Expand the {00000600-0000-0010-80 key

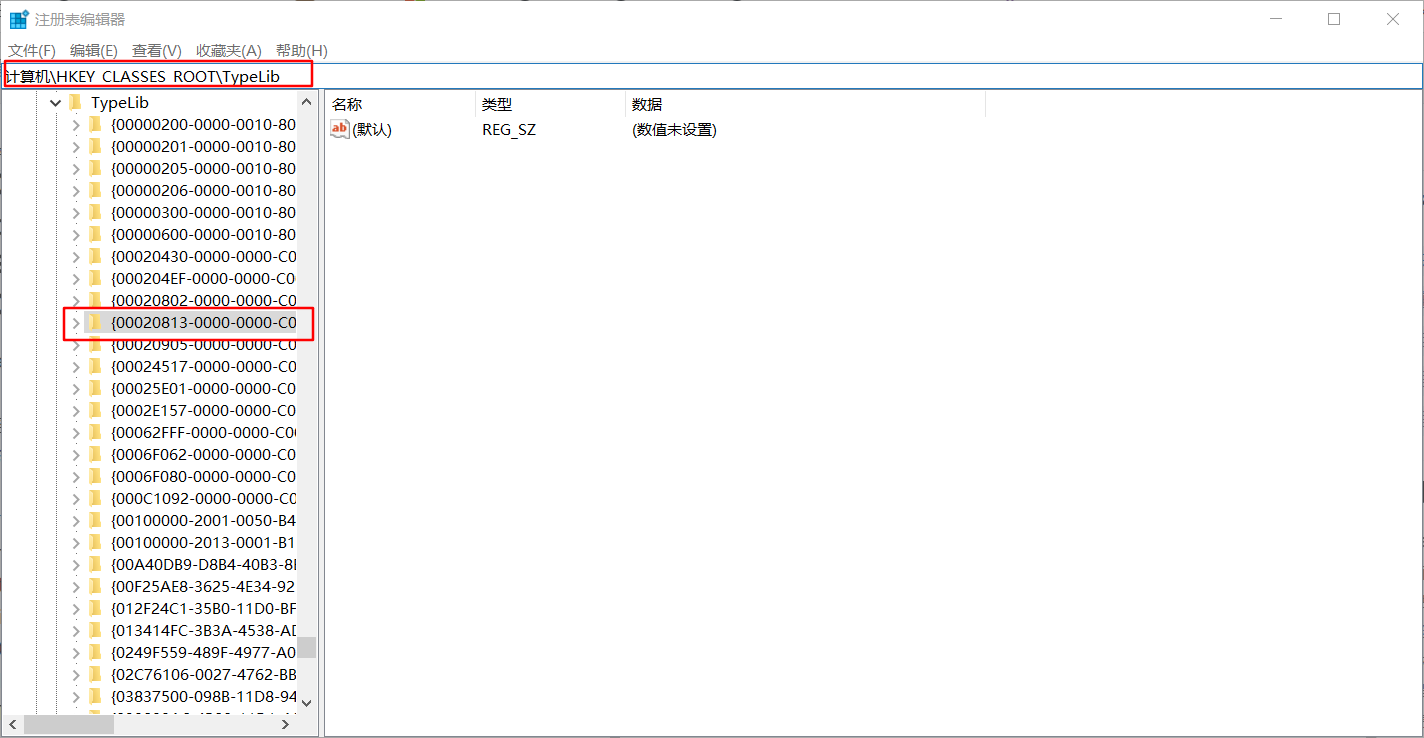(76, 234)
